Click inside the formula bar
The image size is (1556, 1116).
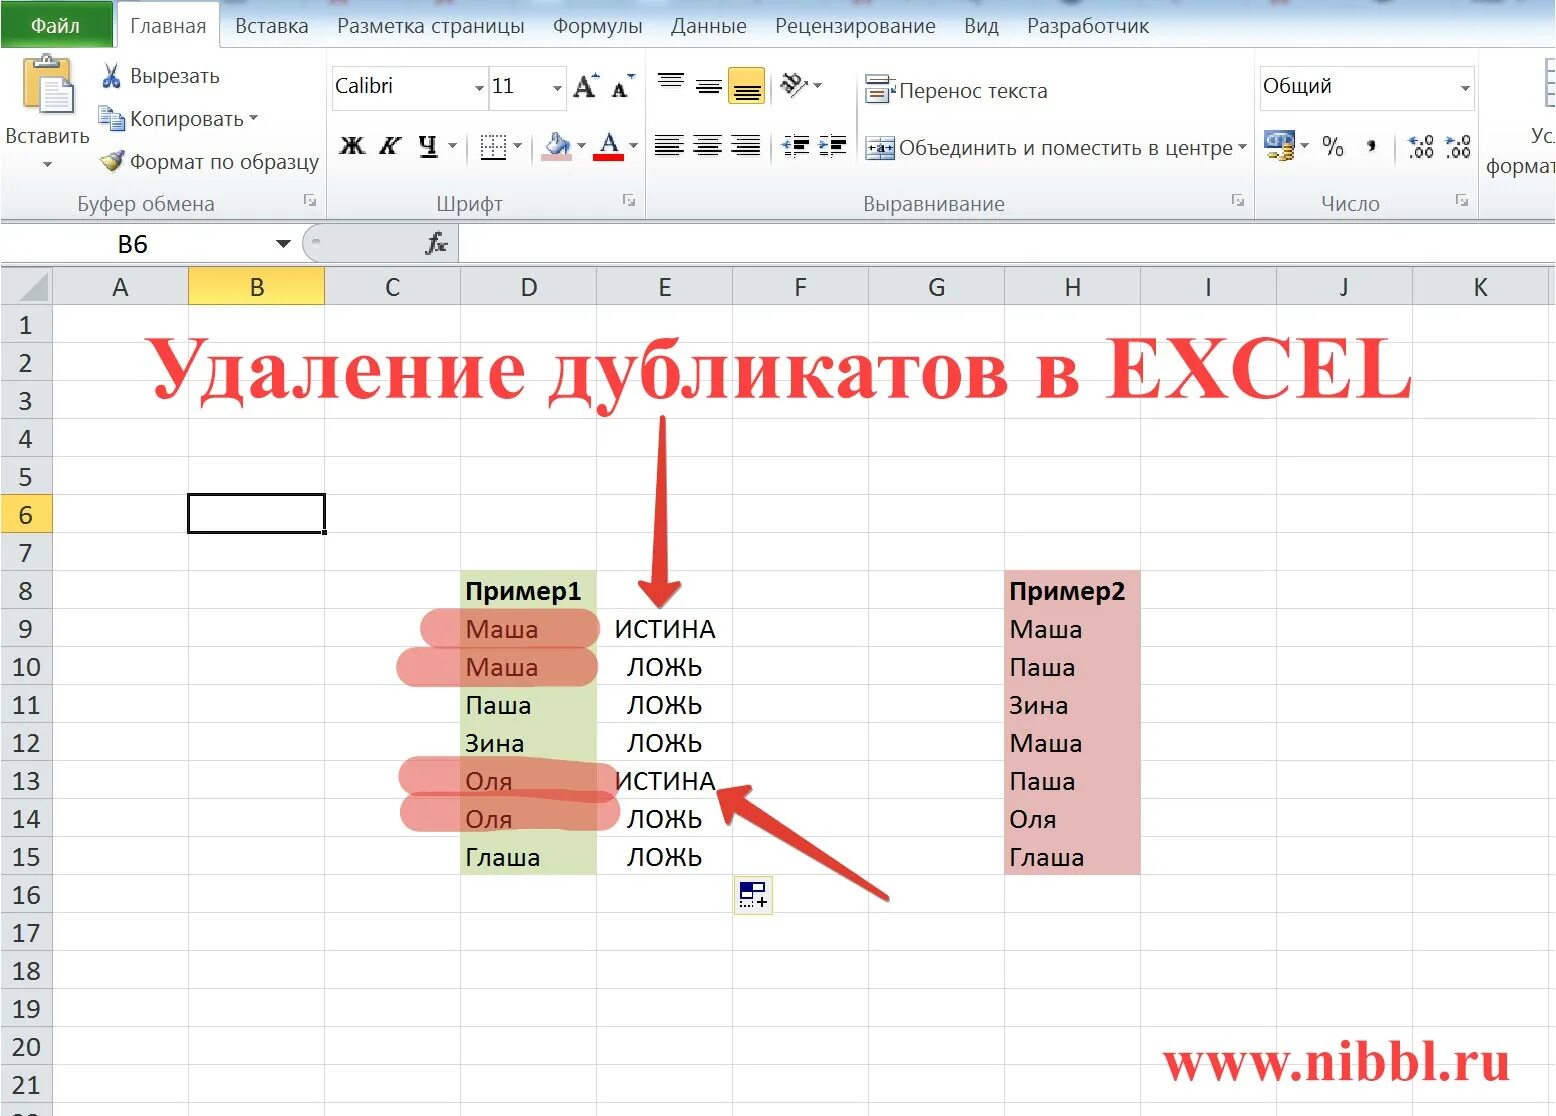1005,244
